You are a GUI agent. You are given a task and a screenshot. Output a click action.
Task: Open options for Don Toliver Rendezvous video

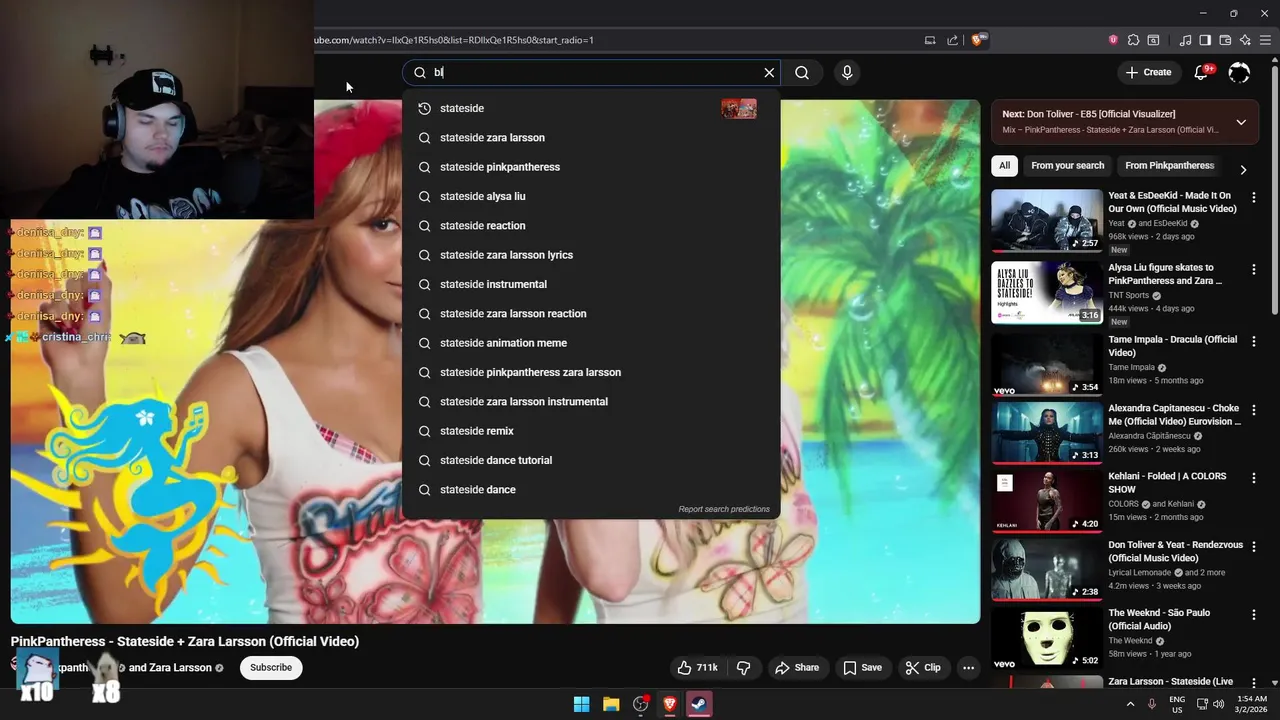pos(1253,548)
